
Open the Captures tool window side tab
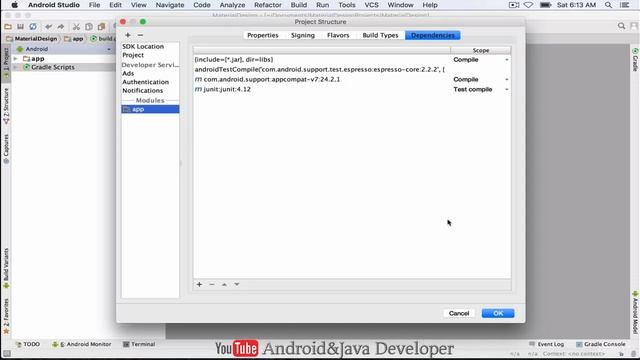pyautogui.click(x=6, y=149)
